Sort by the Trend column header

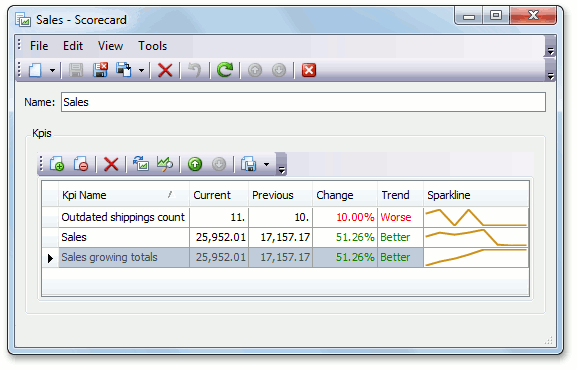pyautogui.click(x=400, y=195)
